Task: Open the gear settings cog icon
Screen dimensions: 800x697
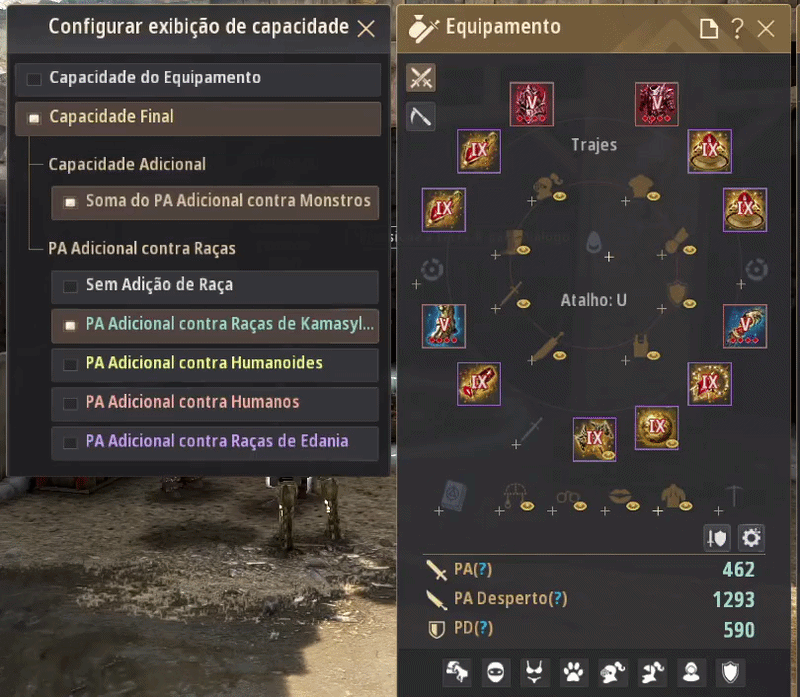Action: tap(751, 538)
